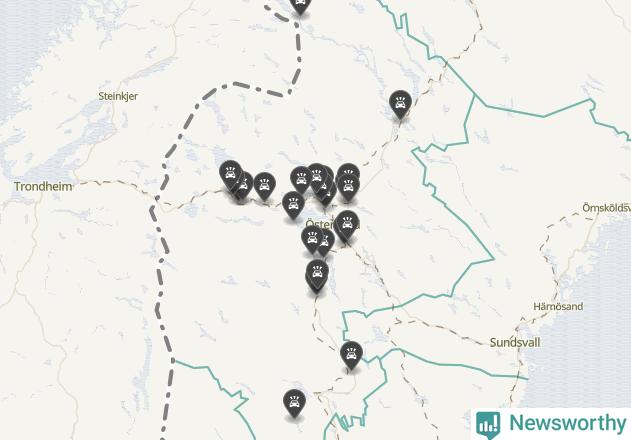
Task: Select the southernmost car marker on map
Action: pos(294,403)
